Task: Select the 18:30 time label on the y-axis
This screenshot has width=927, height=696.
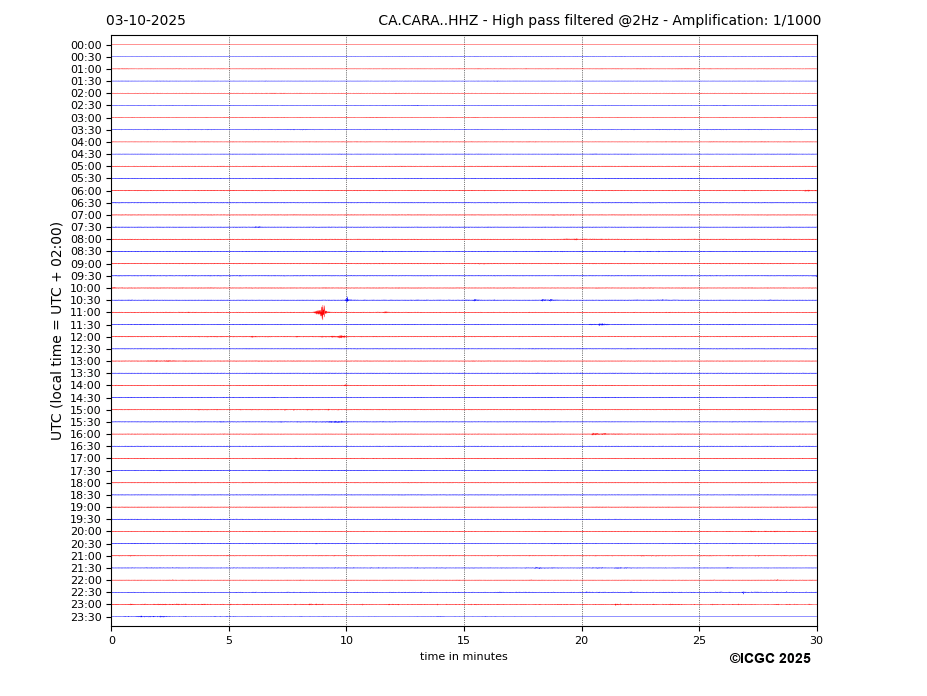Action: tap(86, 495)
